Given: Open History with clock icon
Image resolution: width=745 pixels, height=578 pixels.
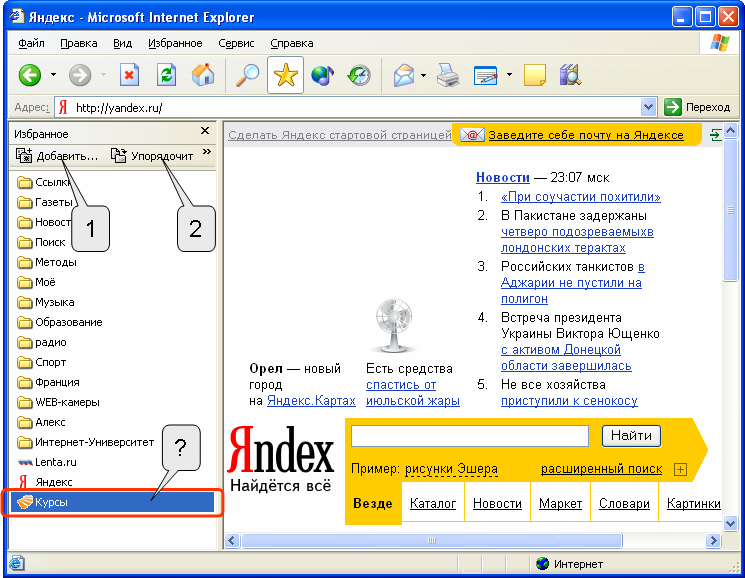Looking at the screenshot, I should click(359, 75).
